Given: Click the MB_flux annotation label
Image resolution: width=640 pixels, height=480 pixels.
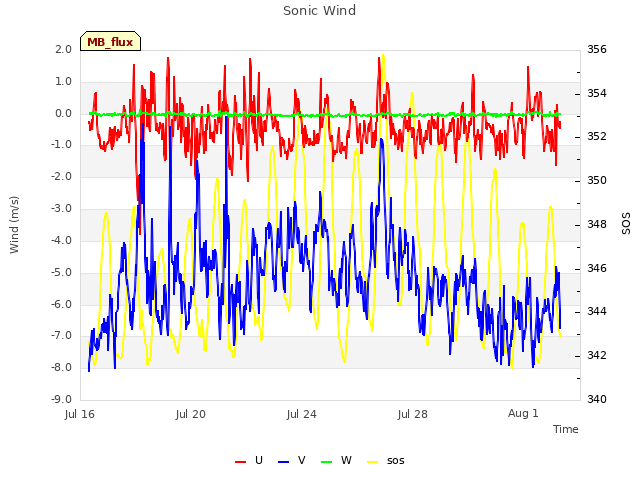Looking at the screenshot, I should coord(110,42).
